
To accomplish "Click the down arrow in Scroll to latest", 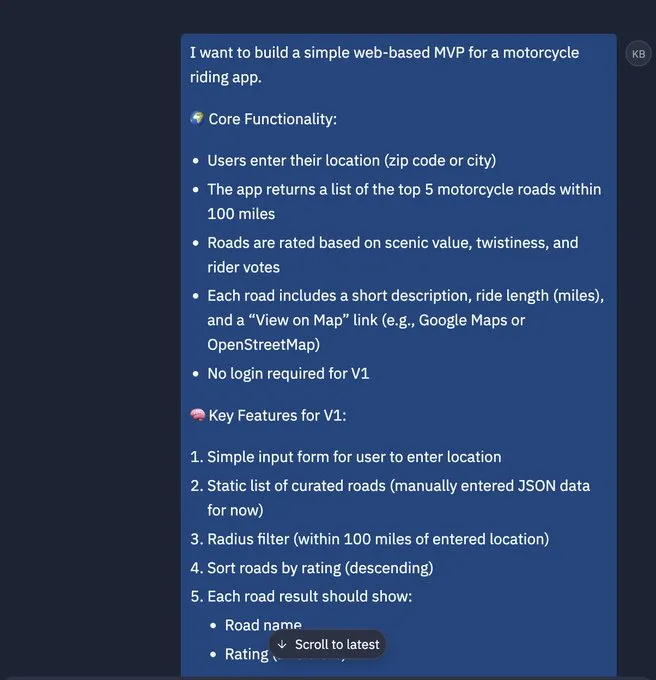I will [282, 644].
